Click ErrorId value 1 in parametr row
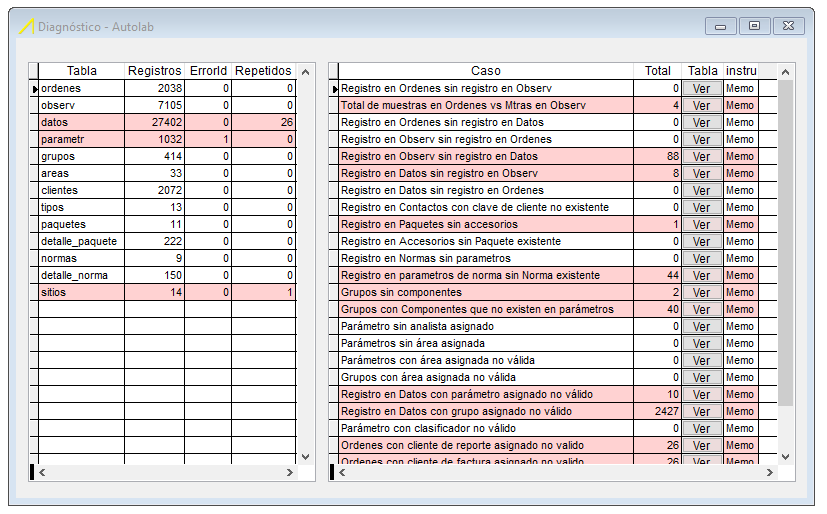Image resolution: width=827 pixels, height=514 pixels. 208,140
